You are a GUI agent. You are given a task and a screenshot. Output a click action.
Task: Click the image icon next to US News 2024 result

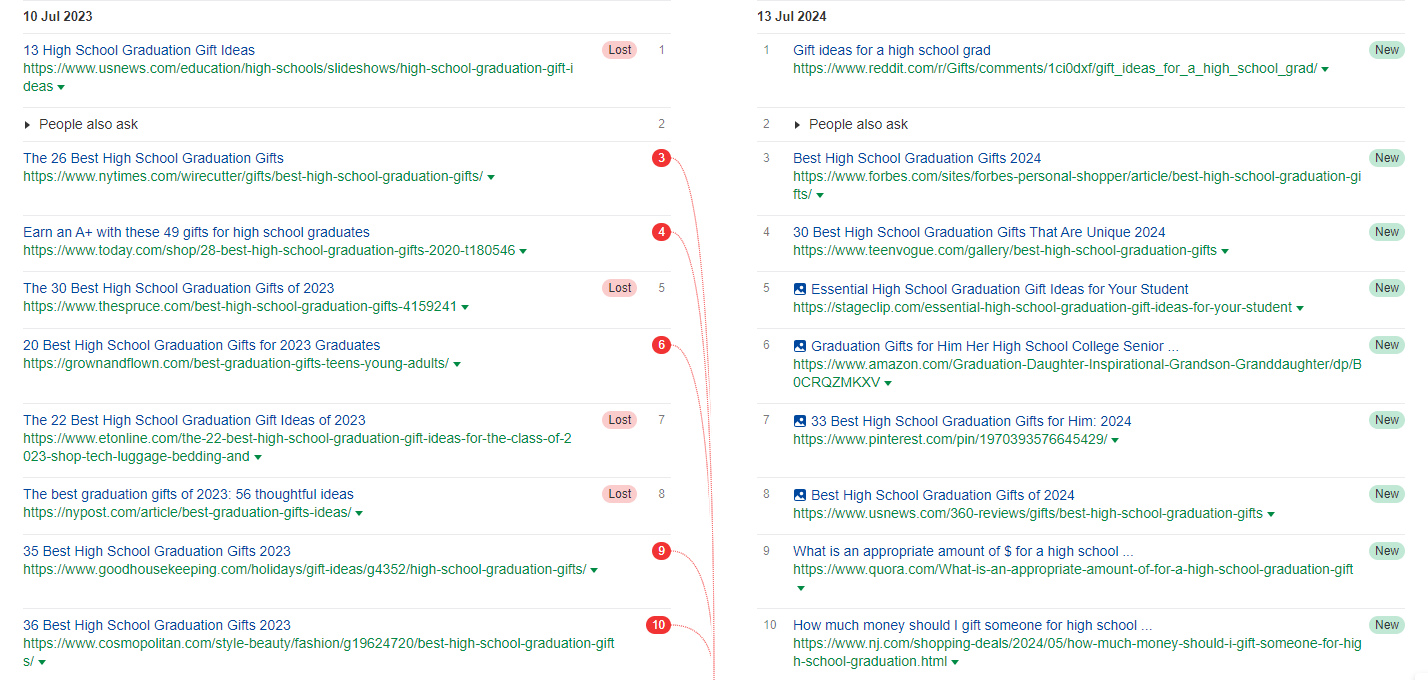click(x=799, y=495)
